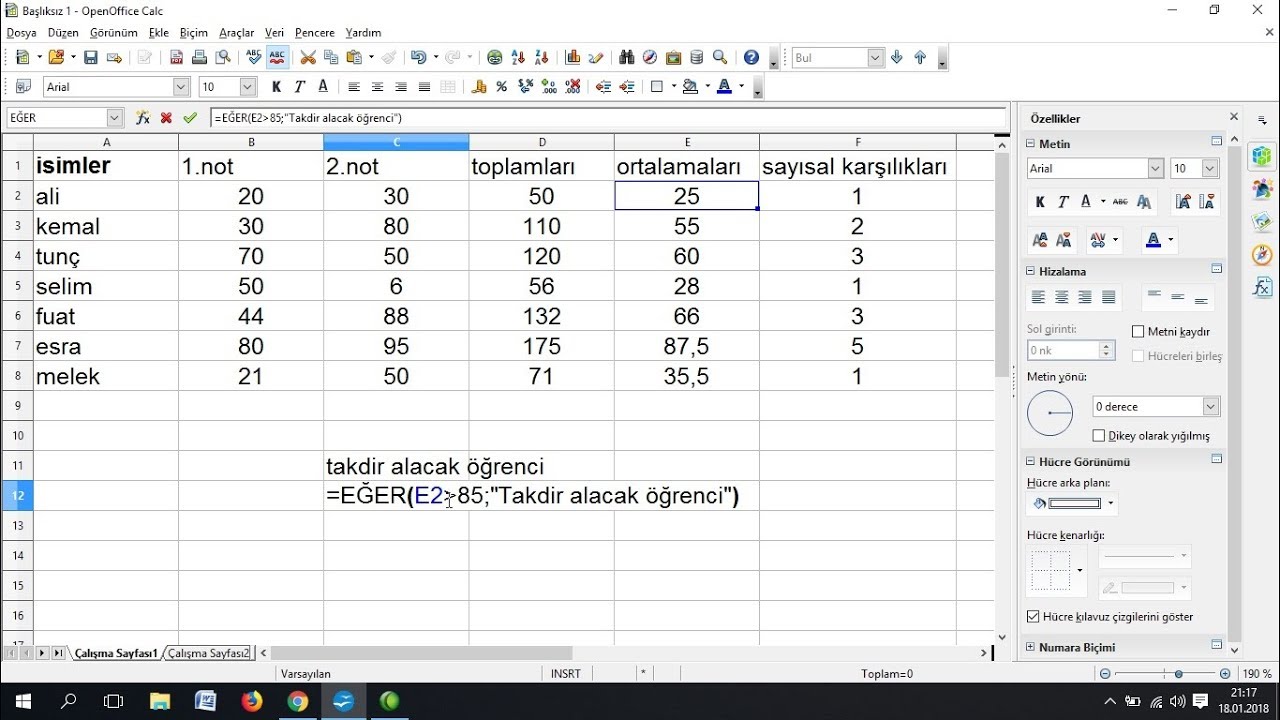Toggle INSRT mode in status bar
Screen dimensions: 1280x720
pos(566,674)
